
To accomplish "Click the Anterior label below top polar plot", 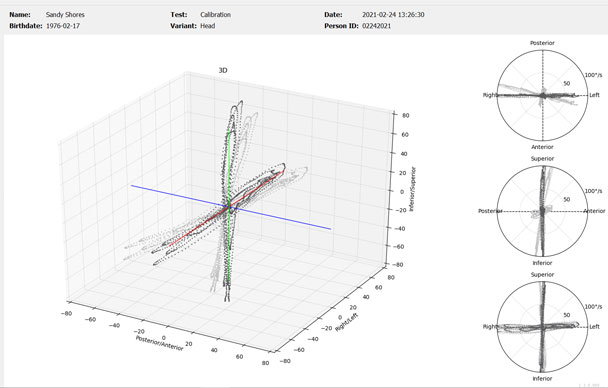I will coord(542,147).
